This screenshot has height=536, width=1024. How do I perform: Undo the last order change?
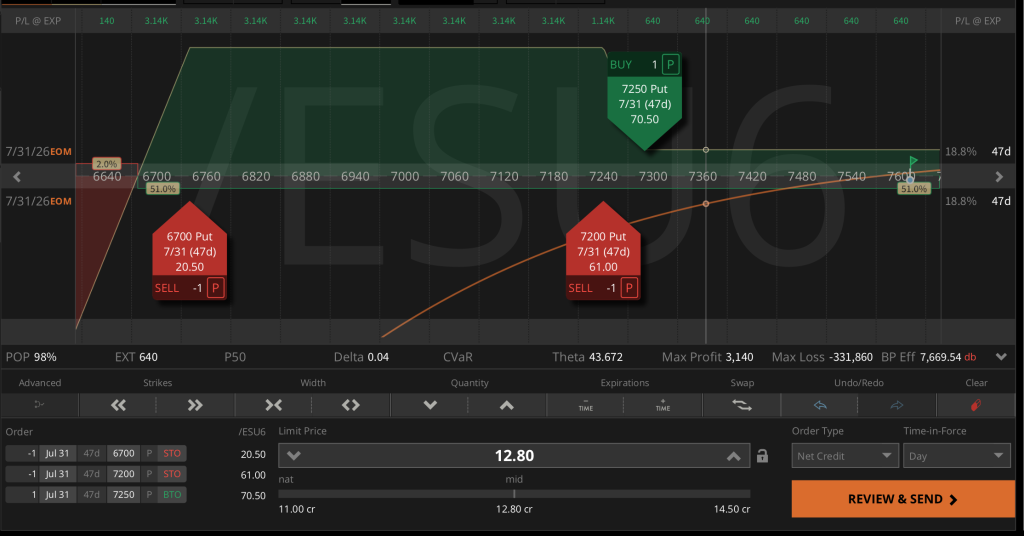click(820, 405)
